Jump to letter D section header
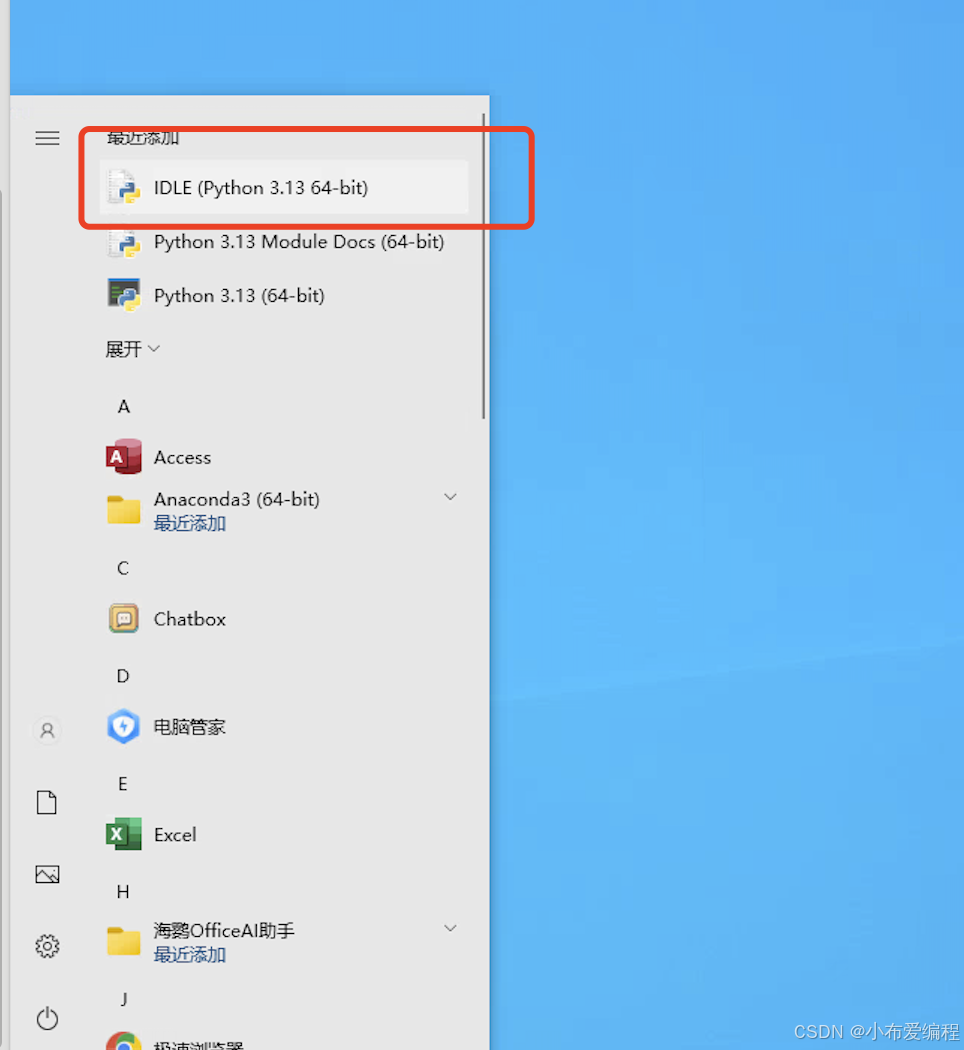Screen dimensions: 964x1050 [123, 676]
